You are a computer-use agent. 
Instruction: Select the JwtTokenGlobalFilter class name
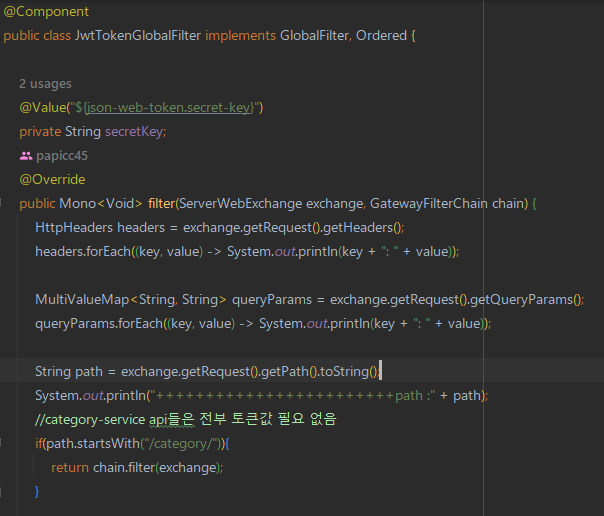138,35
